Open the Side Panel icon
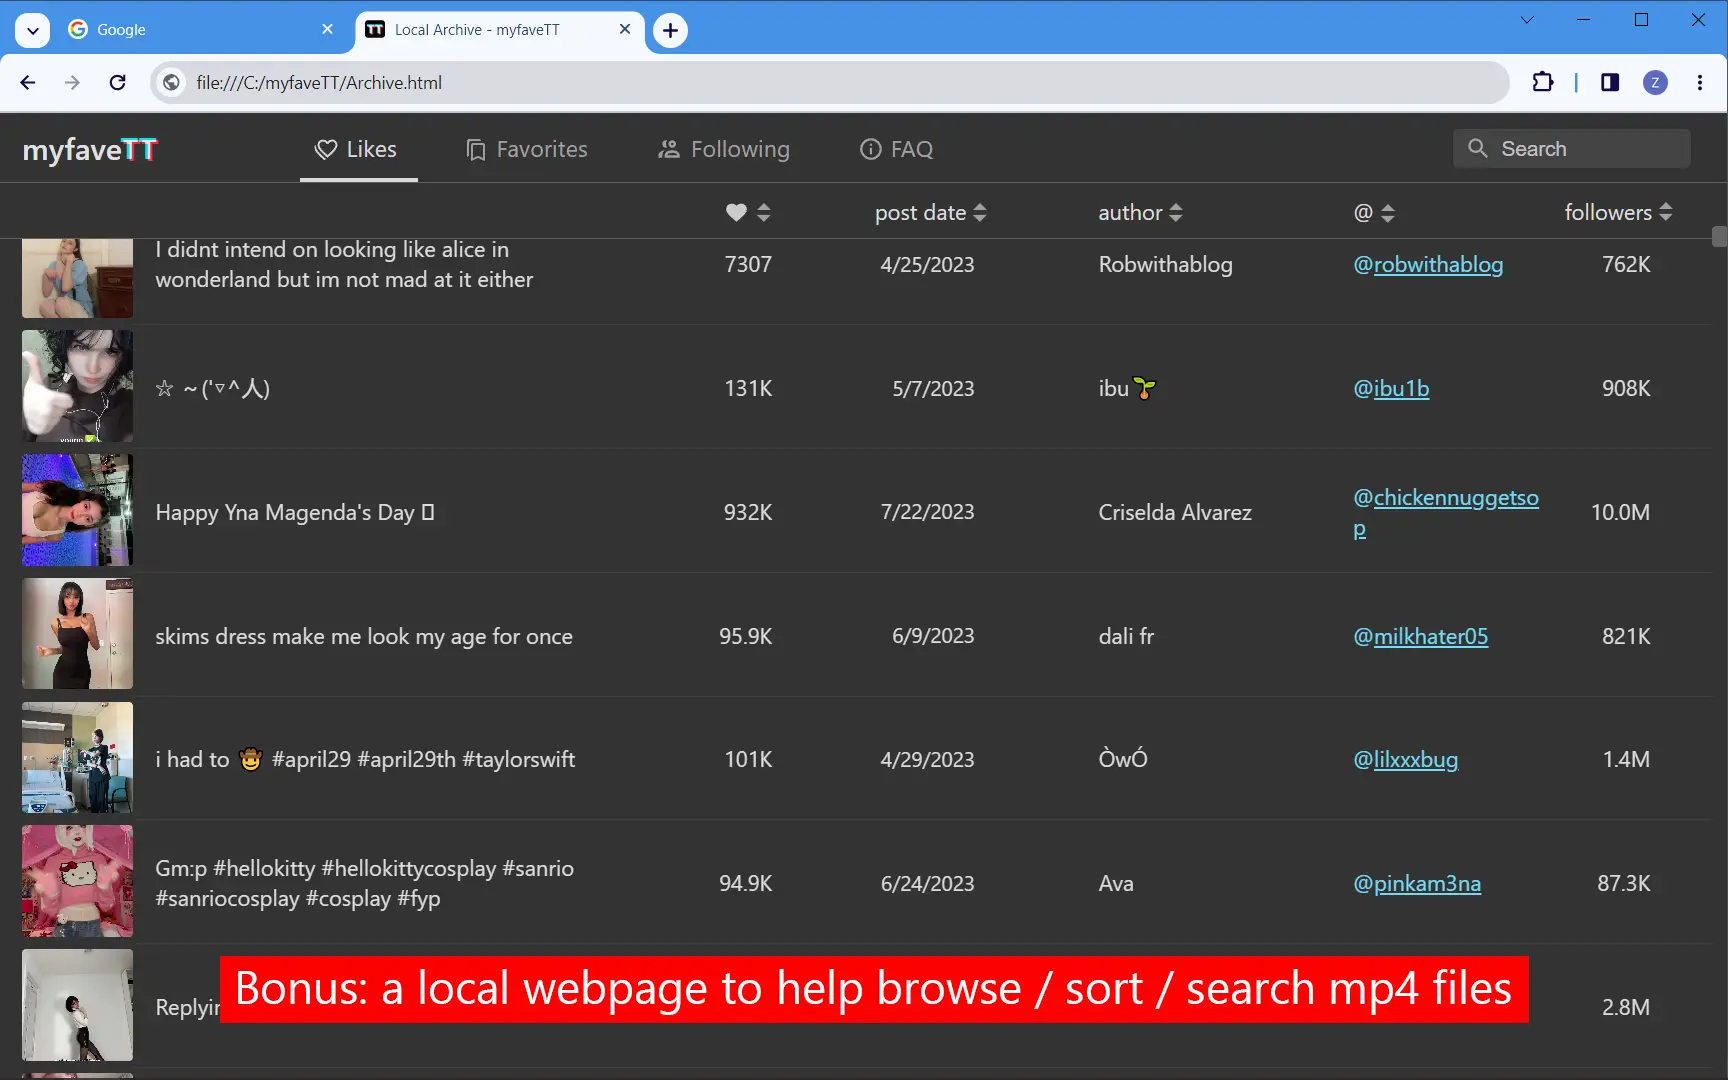 tap(1609, 82)
